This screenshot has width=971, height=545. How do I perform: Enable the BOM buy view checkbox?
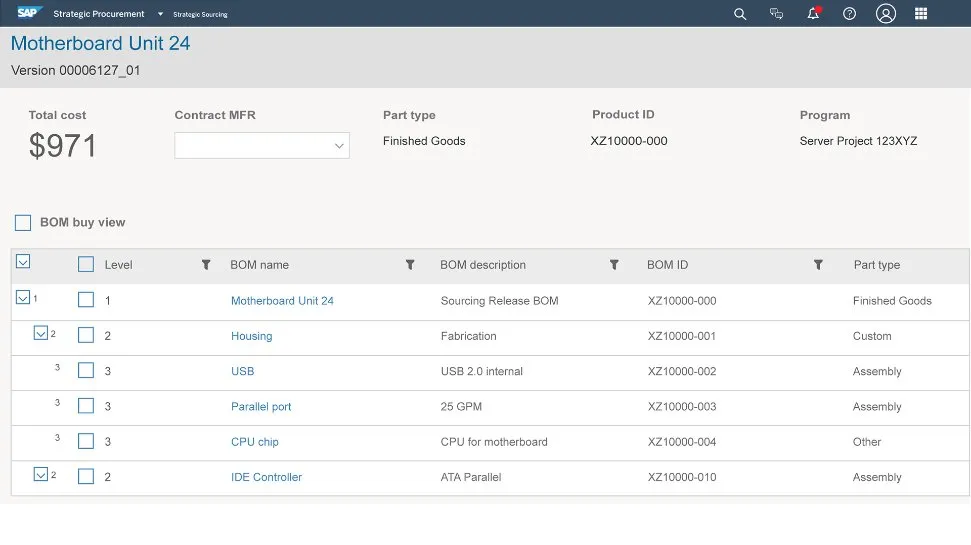coord(23,223)
